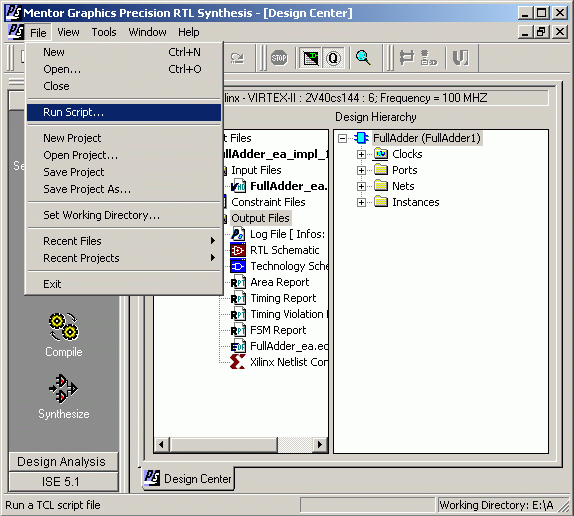Select the FullAdder chip icon in hierarchy
The width and height of the screenshot is (574, 516).
pos(361,138)
